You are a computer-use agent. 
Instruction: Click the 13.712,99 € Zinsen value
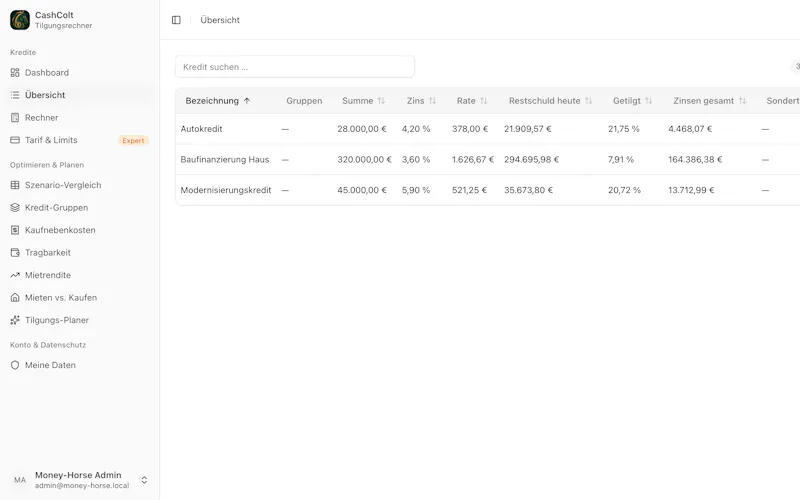point(691,190)
